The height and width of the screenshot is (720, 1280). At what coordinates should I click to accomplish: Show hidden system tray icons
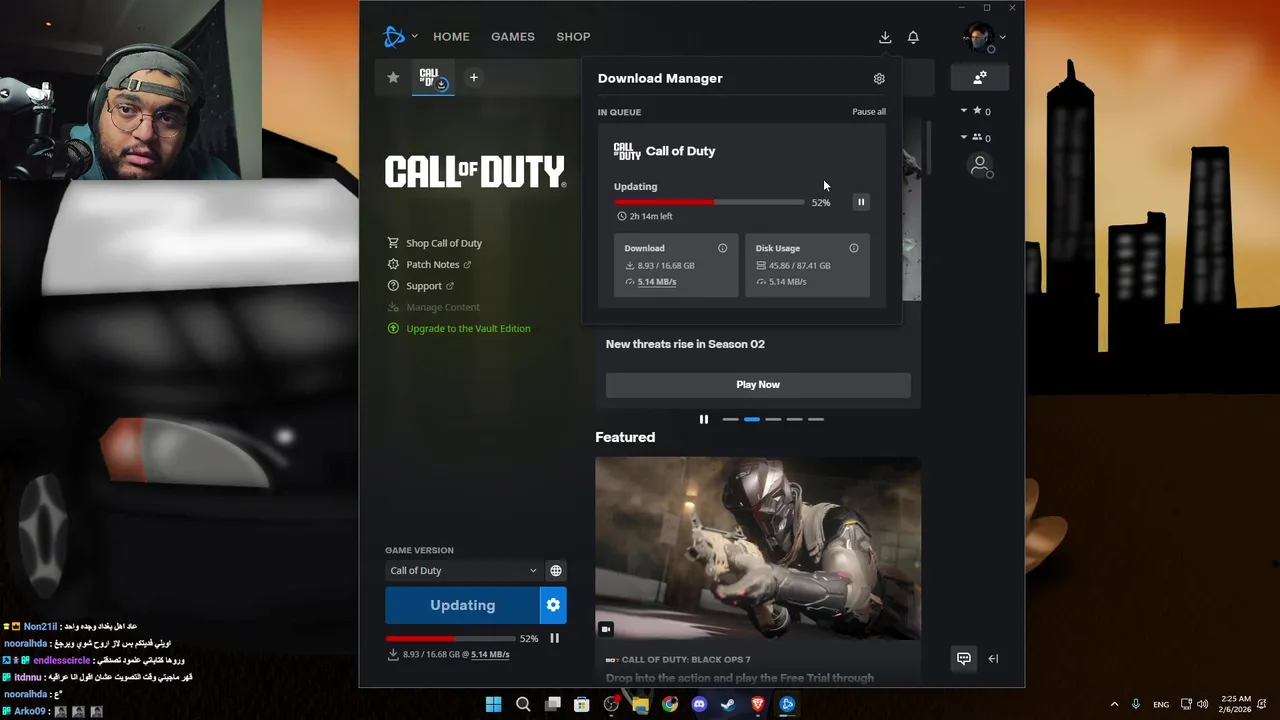point(1114,704)
